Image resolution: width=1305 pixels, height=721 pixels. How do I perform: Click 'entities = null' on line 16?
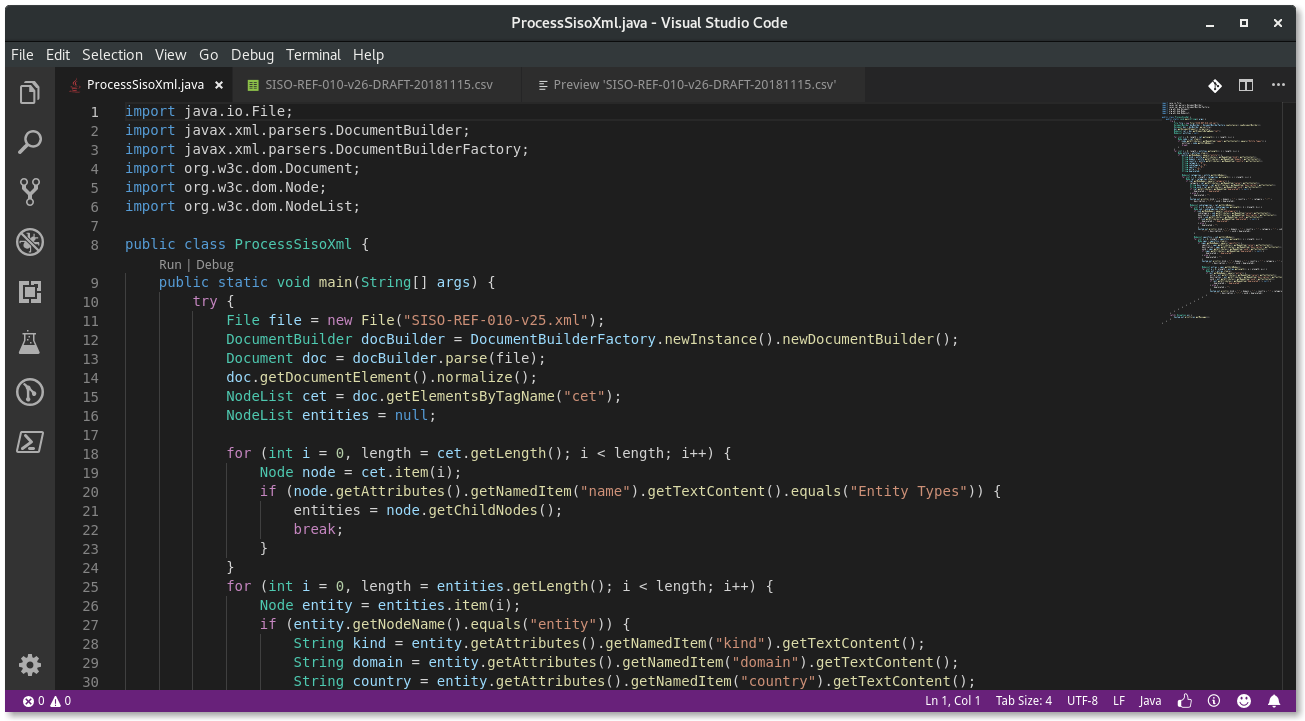click(x=365, y=415)
